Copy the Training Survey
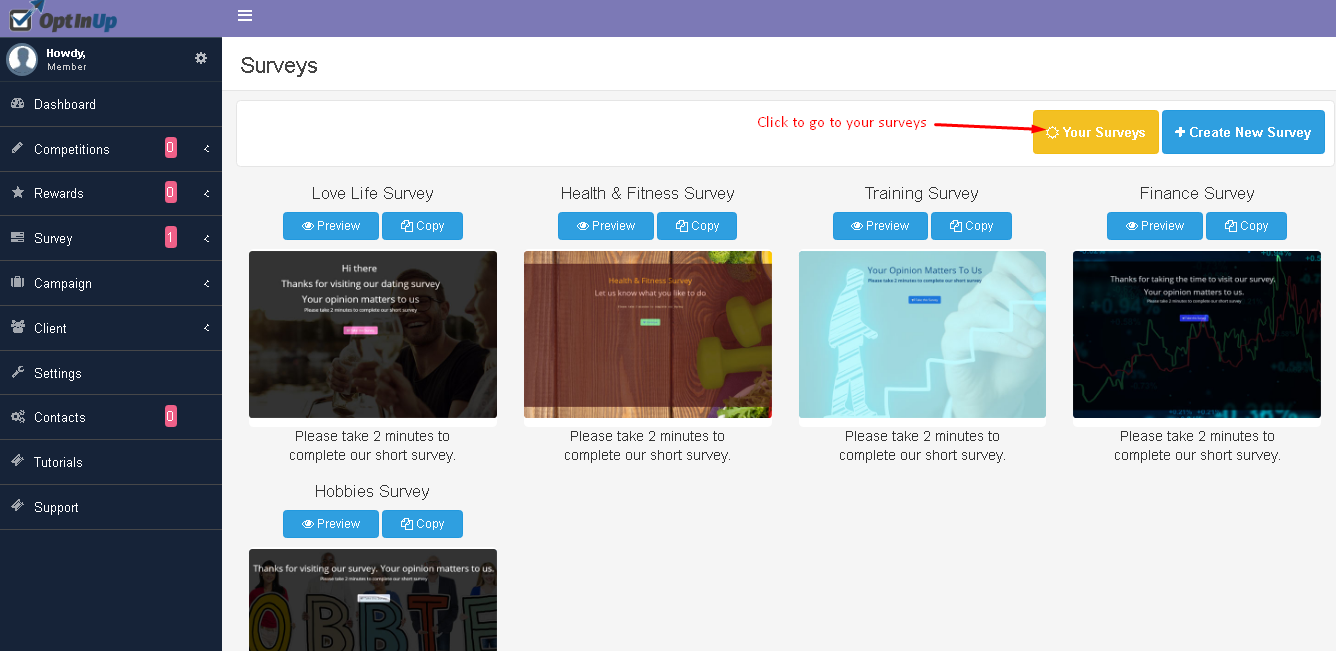This screenshot has height=651, width=1336. (x=971, y=226)
